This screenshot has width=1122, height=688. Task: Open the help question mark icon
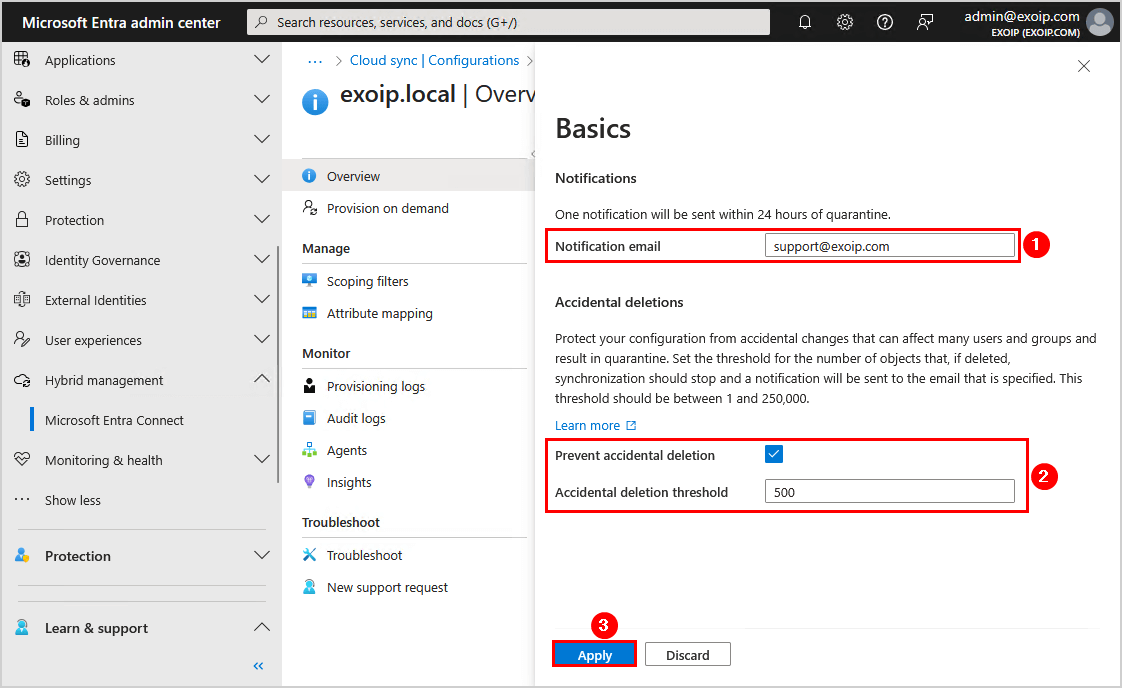click(885, 22)
